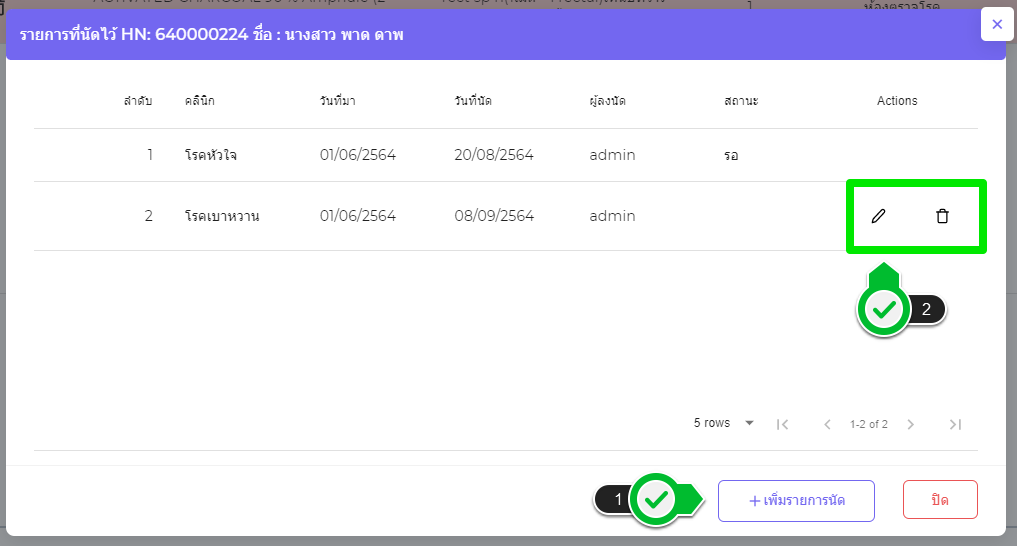
Task: Select the โรคเบาหวาน clinic row
Action: 222,216
